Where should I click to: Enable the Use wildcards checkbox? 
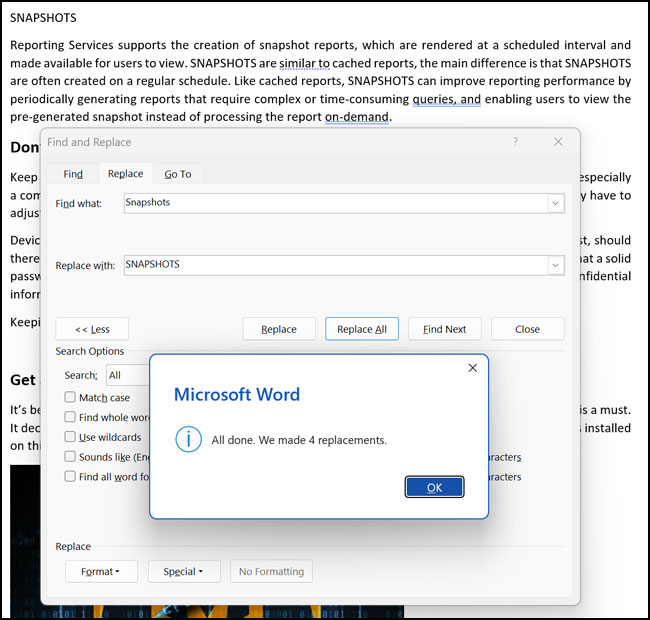(x=70, y=436)
